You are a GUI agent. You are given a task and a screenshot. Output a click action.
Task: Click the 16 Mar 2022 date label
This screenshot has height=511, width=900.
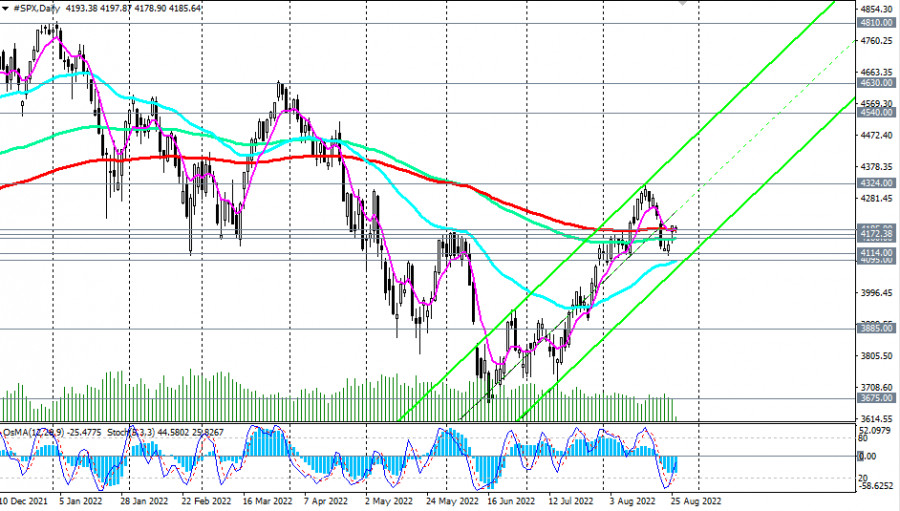267,501
